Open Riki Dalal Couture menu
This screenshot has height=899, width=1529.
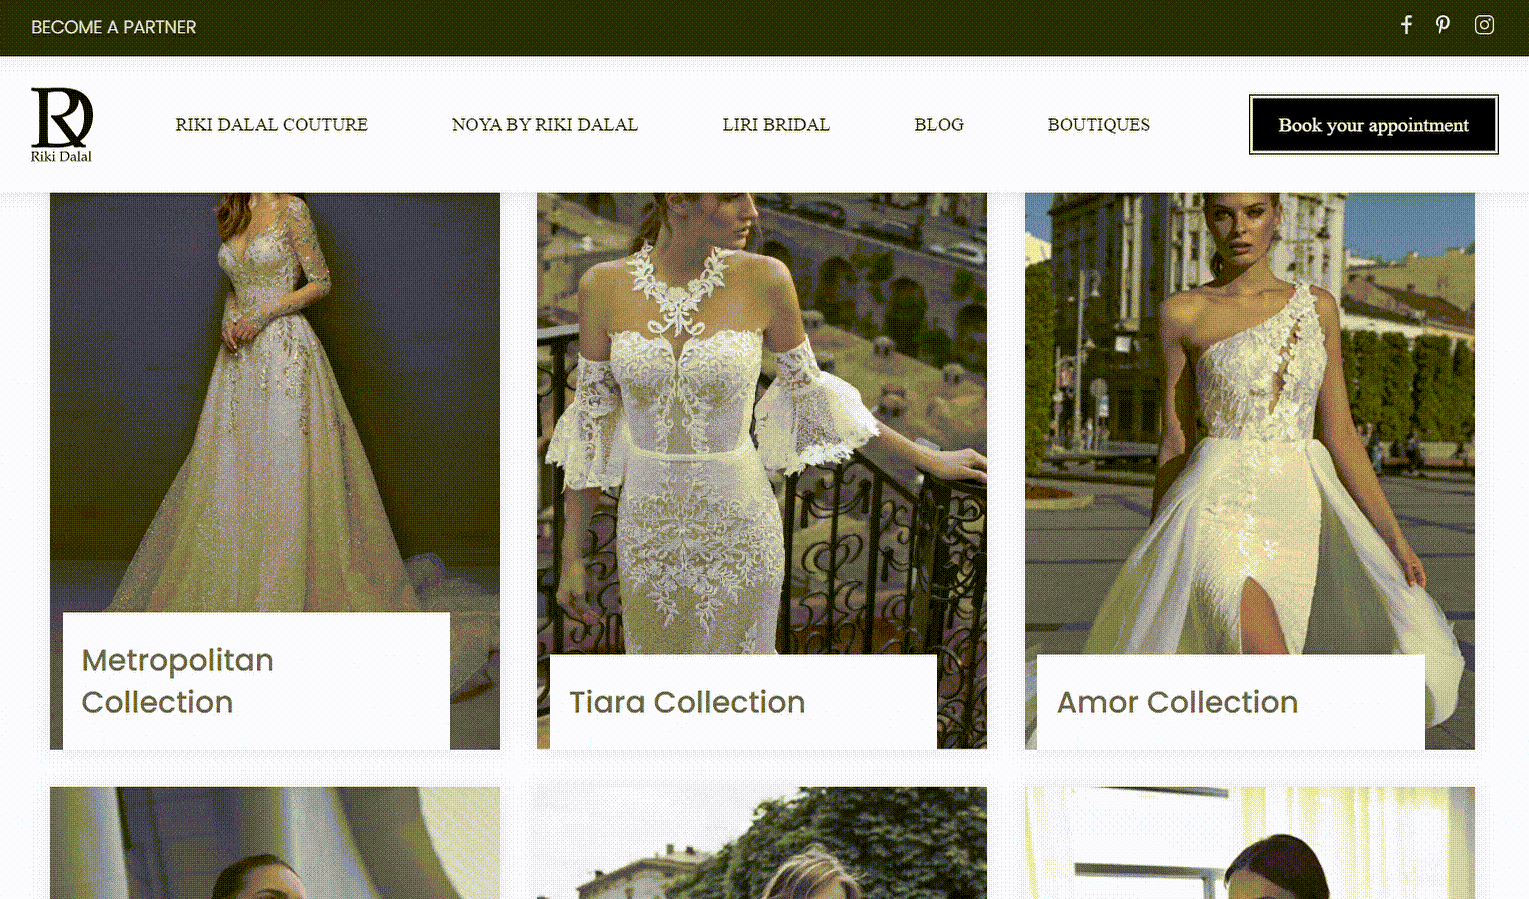[x=271, y=125]
